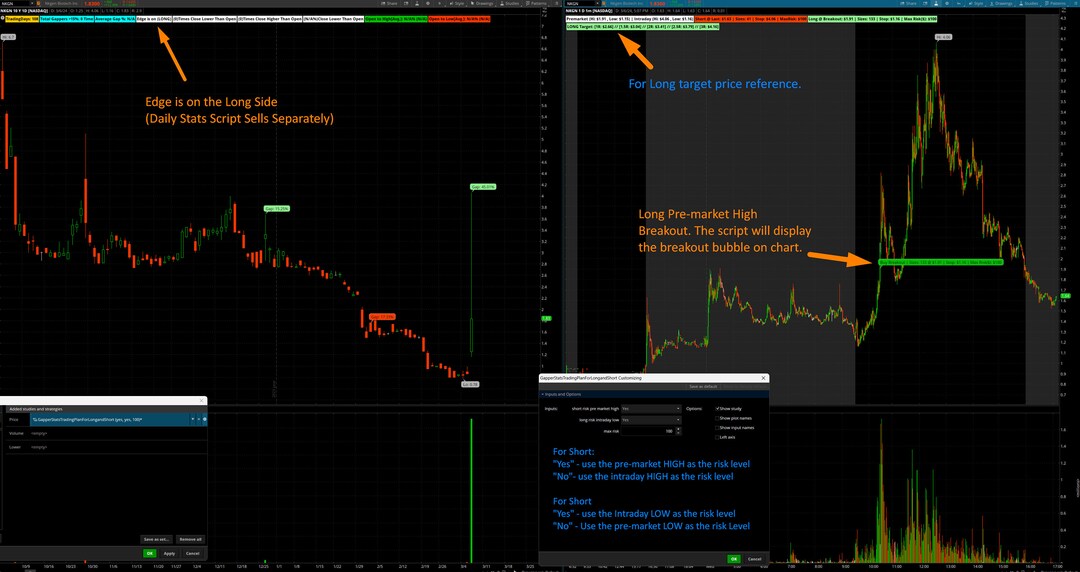Open Drawings menu on left chart toolbar
The image size is (1080, 572).
pyautogui.click(x=482, y=3)
